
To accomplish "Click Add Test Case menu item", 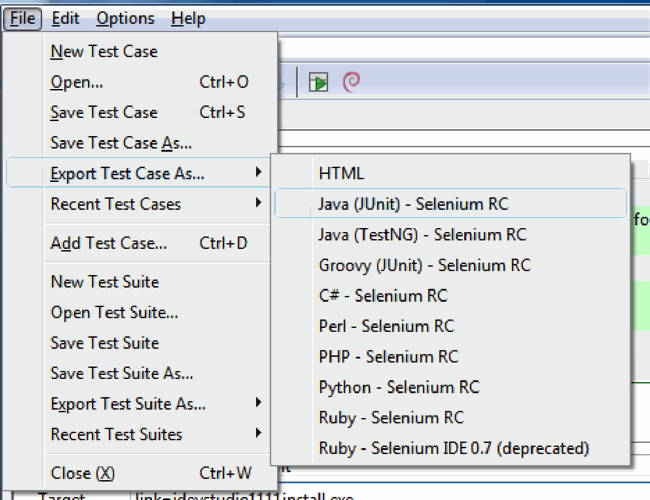I will [108, 243].
